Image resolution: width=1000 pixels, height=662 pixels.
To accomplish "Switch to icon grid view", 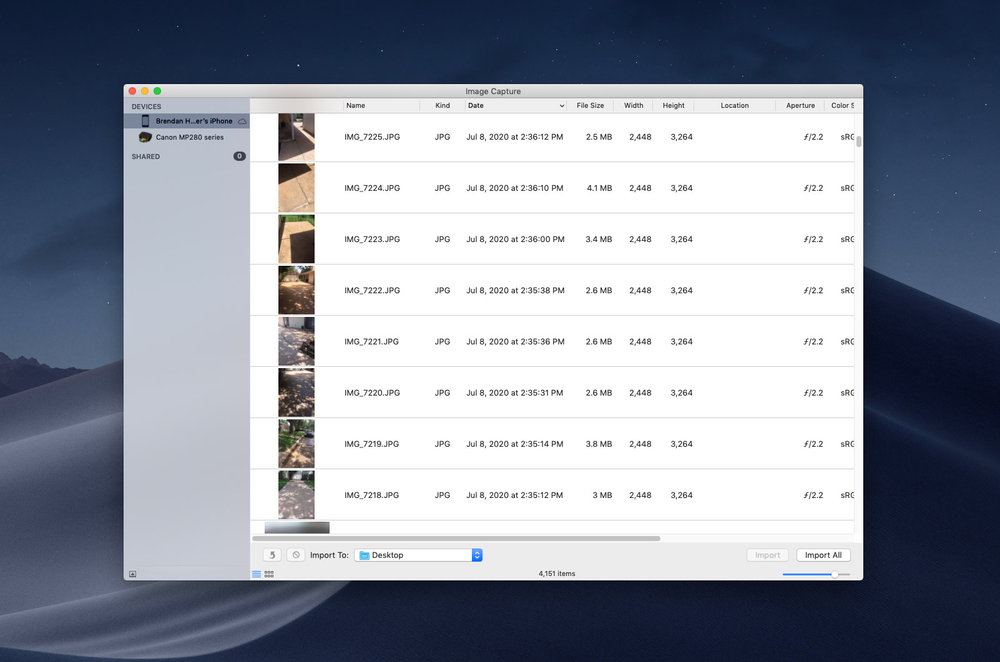I will 269,574.
